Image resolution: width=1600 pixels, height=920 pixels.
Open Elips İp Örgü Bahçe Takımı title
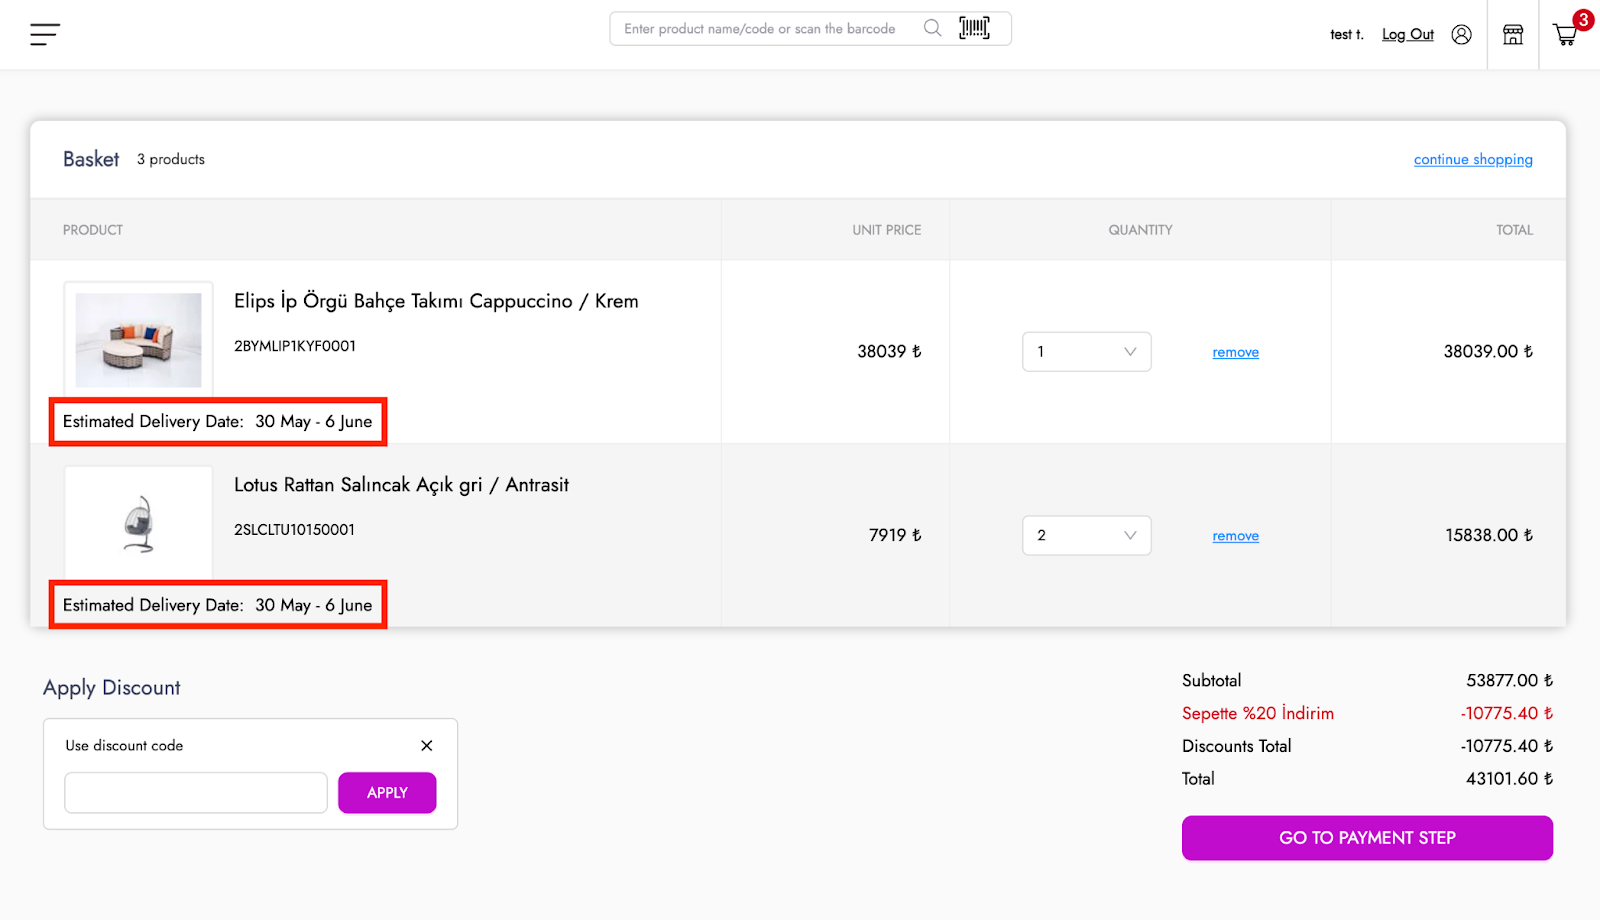436,301
